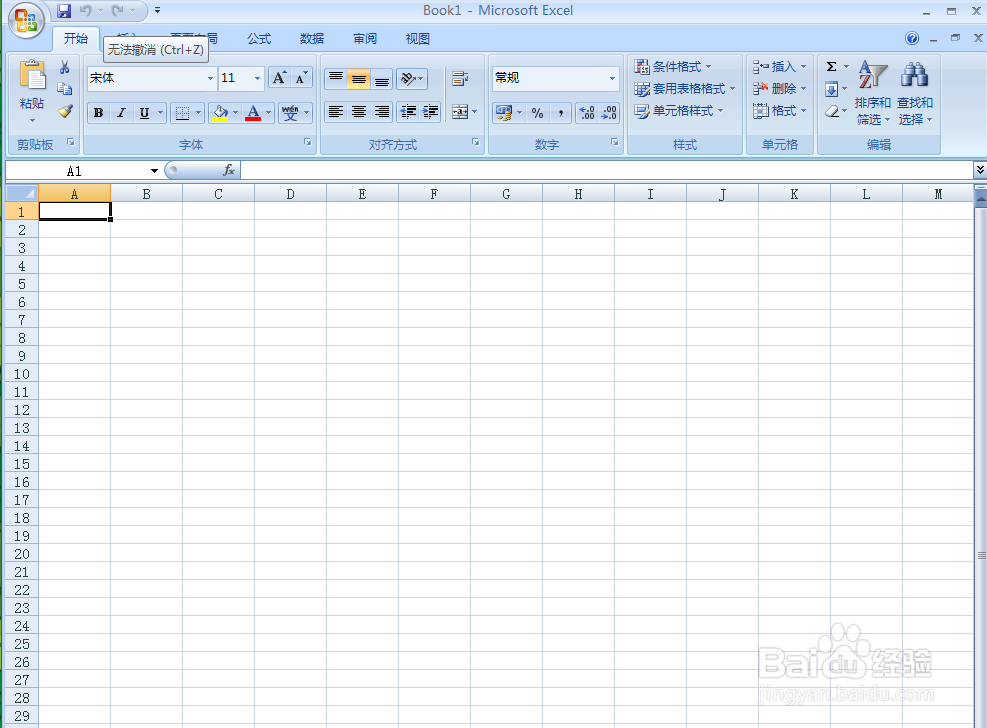Screen dimensions: 987x728
Task: Click the Paste clipboard icon
Action: point(32,76)
